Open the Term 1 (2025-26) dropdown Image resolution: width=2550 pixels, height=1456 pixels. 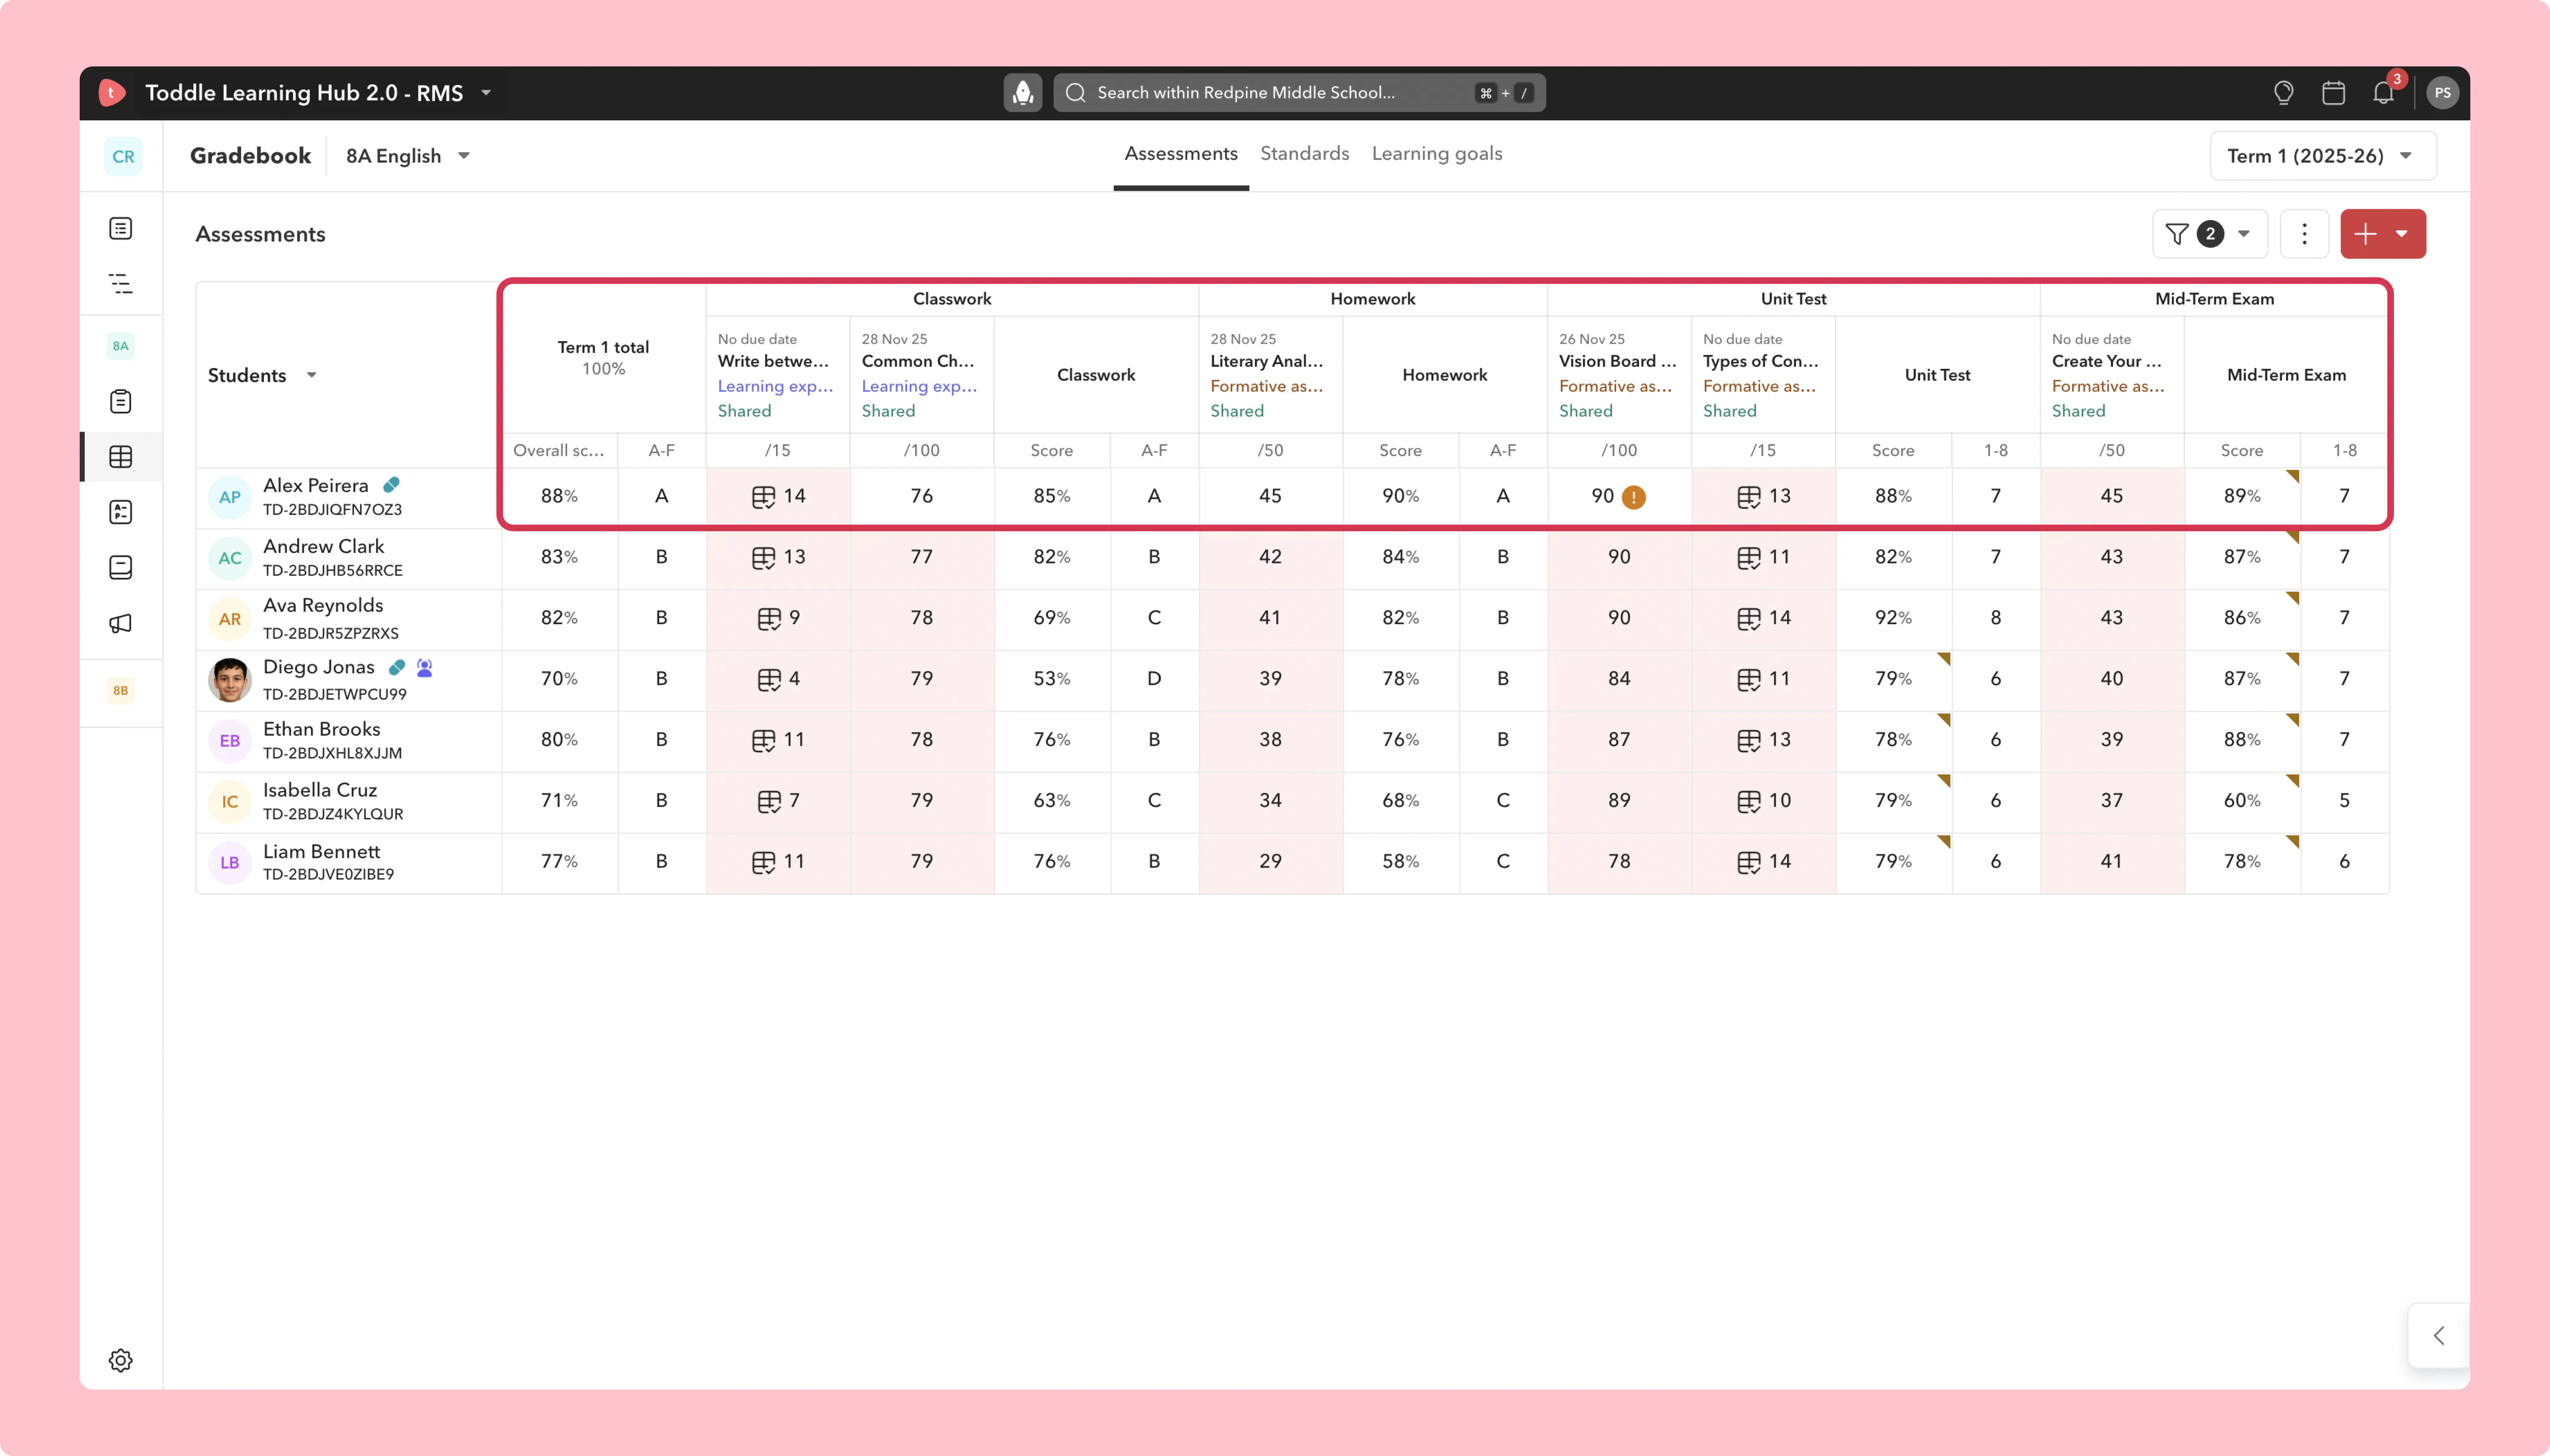(x=2323, y=157)
